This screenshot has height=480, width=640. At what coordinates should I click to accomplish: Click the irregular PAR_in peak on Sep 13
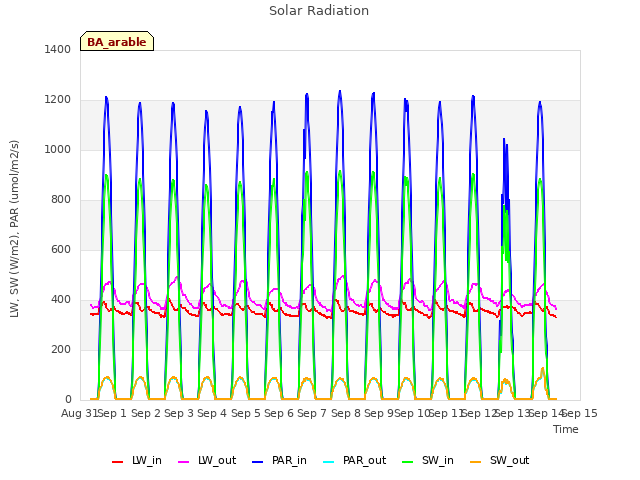coord(505,141)
